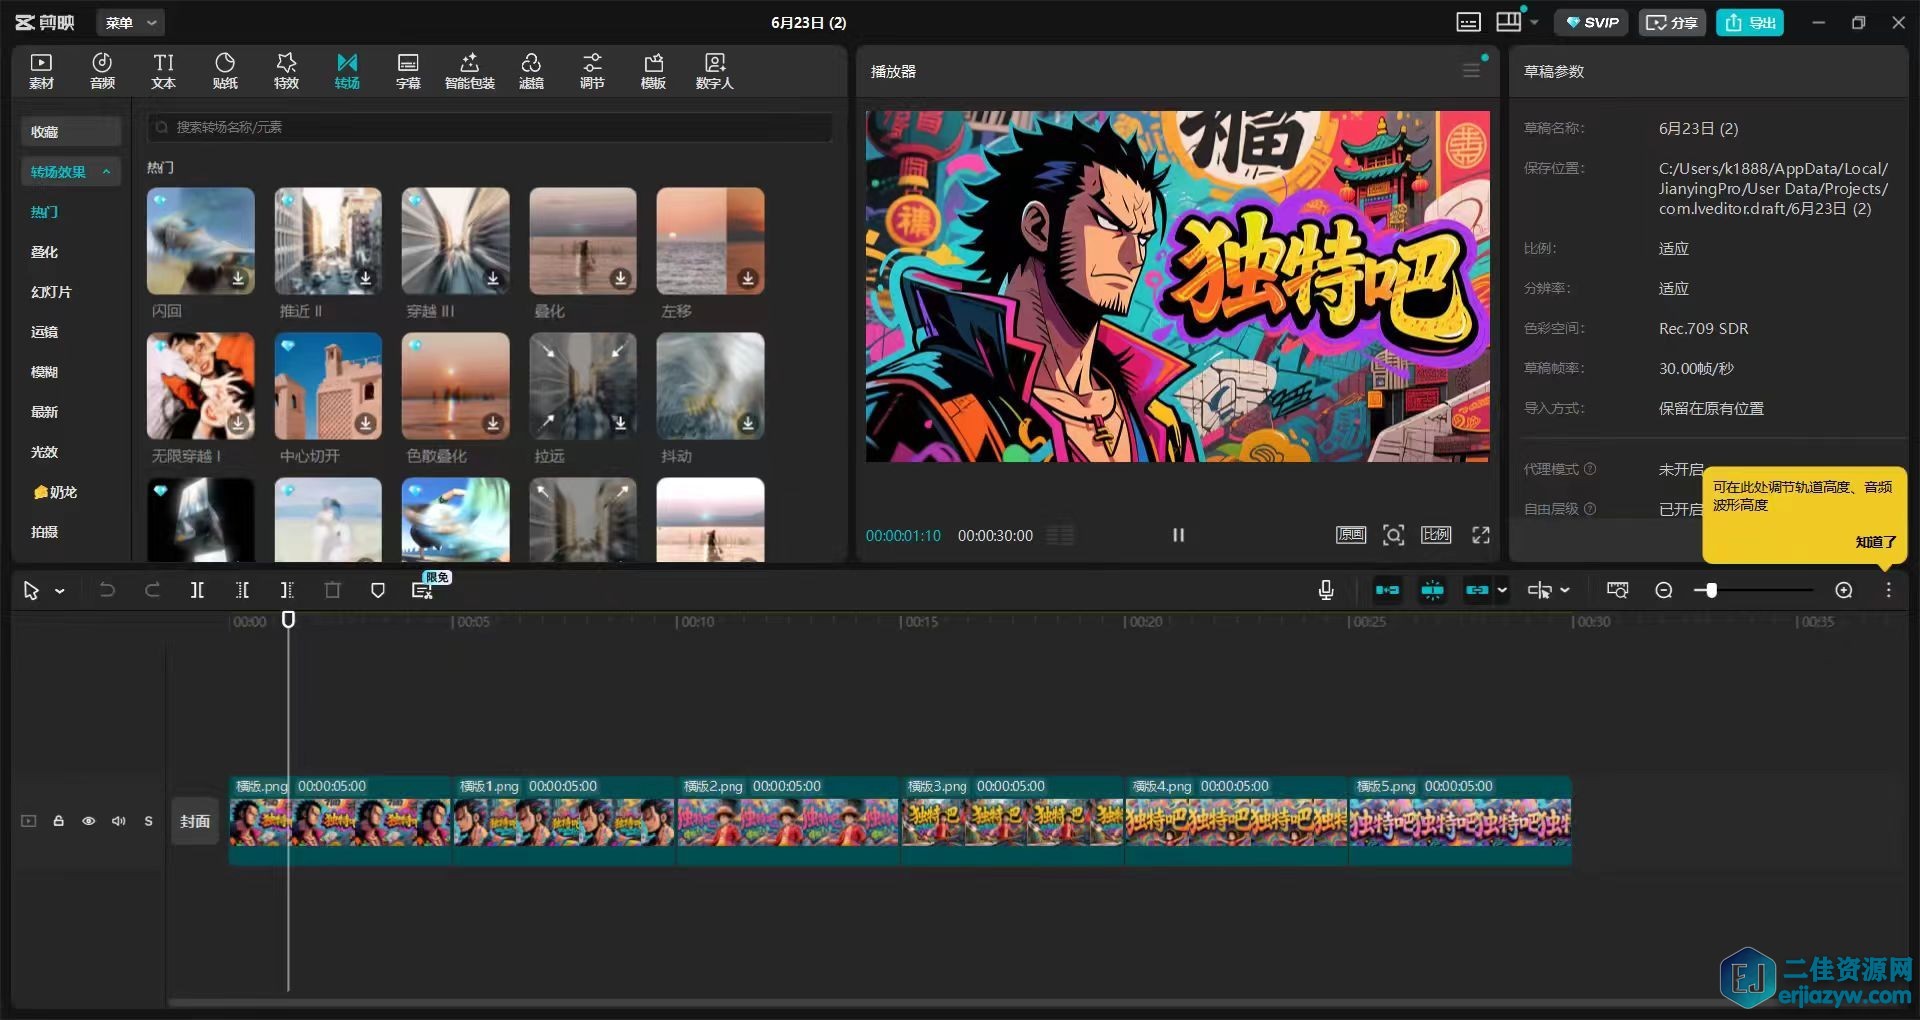Click the timeline zoom slider handle
The image size is (1920, 1020).
(1711, 590)
